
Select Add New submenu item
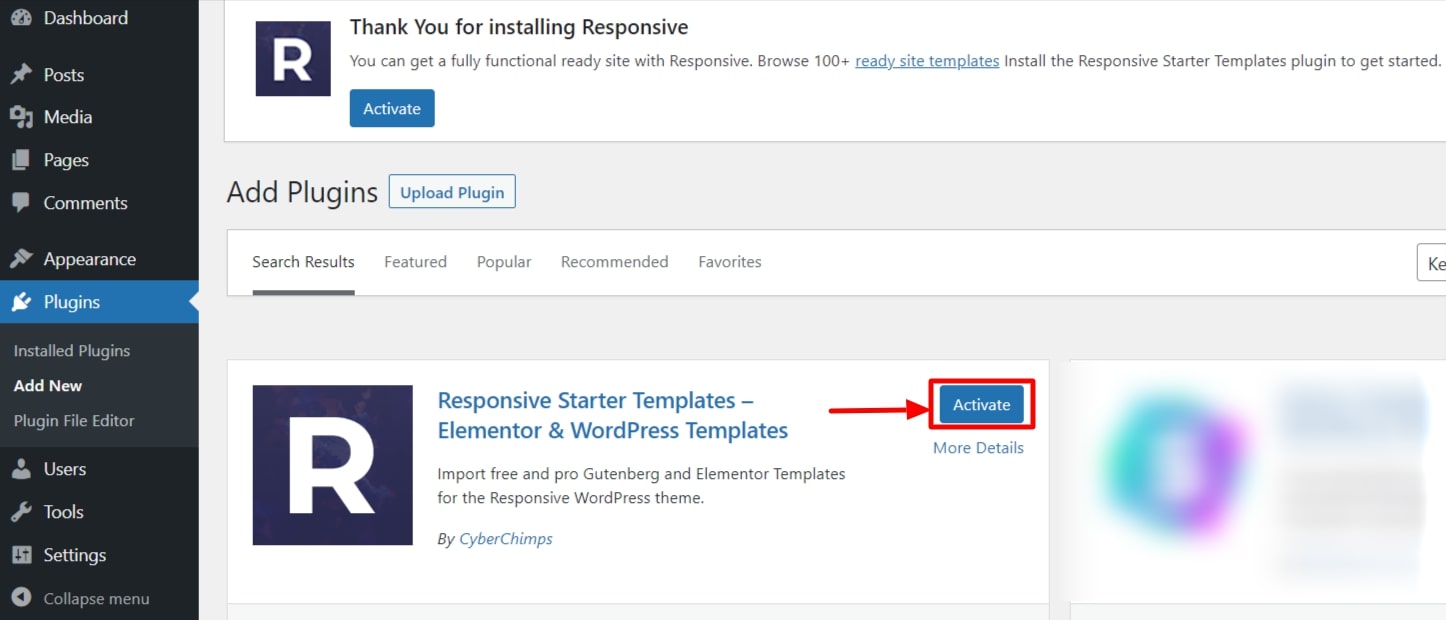click(48, 386)
